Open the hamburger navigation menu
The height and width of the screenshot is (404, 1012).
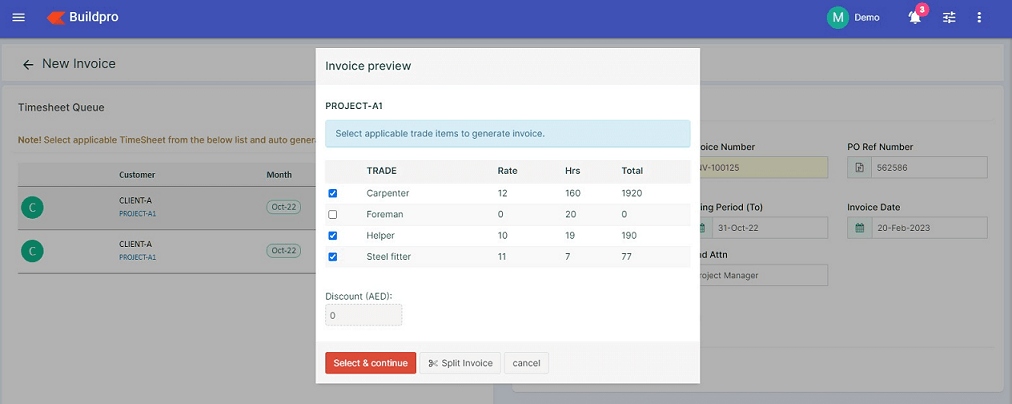point(19,17)
